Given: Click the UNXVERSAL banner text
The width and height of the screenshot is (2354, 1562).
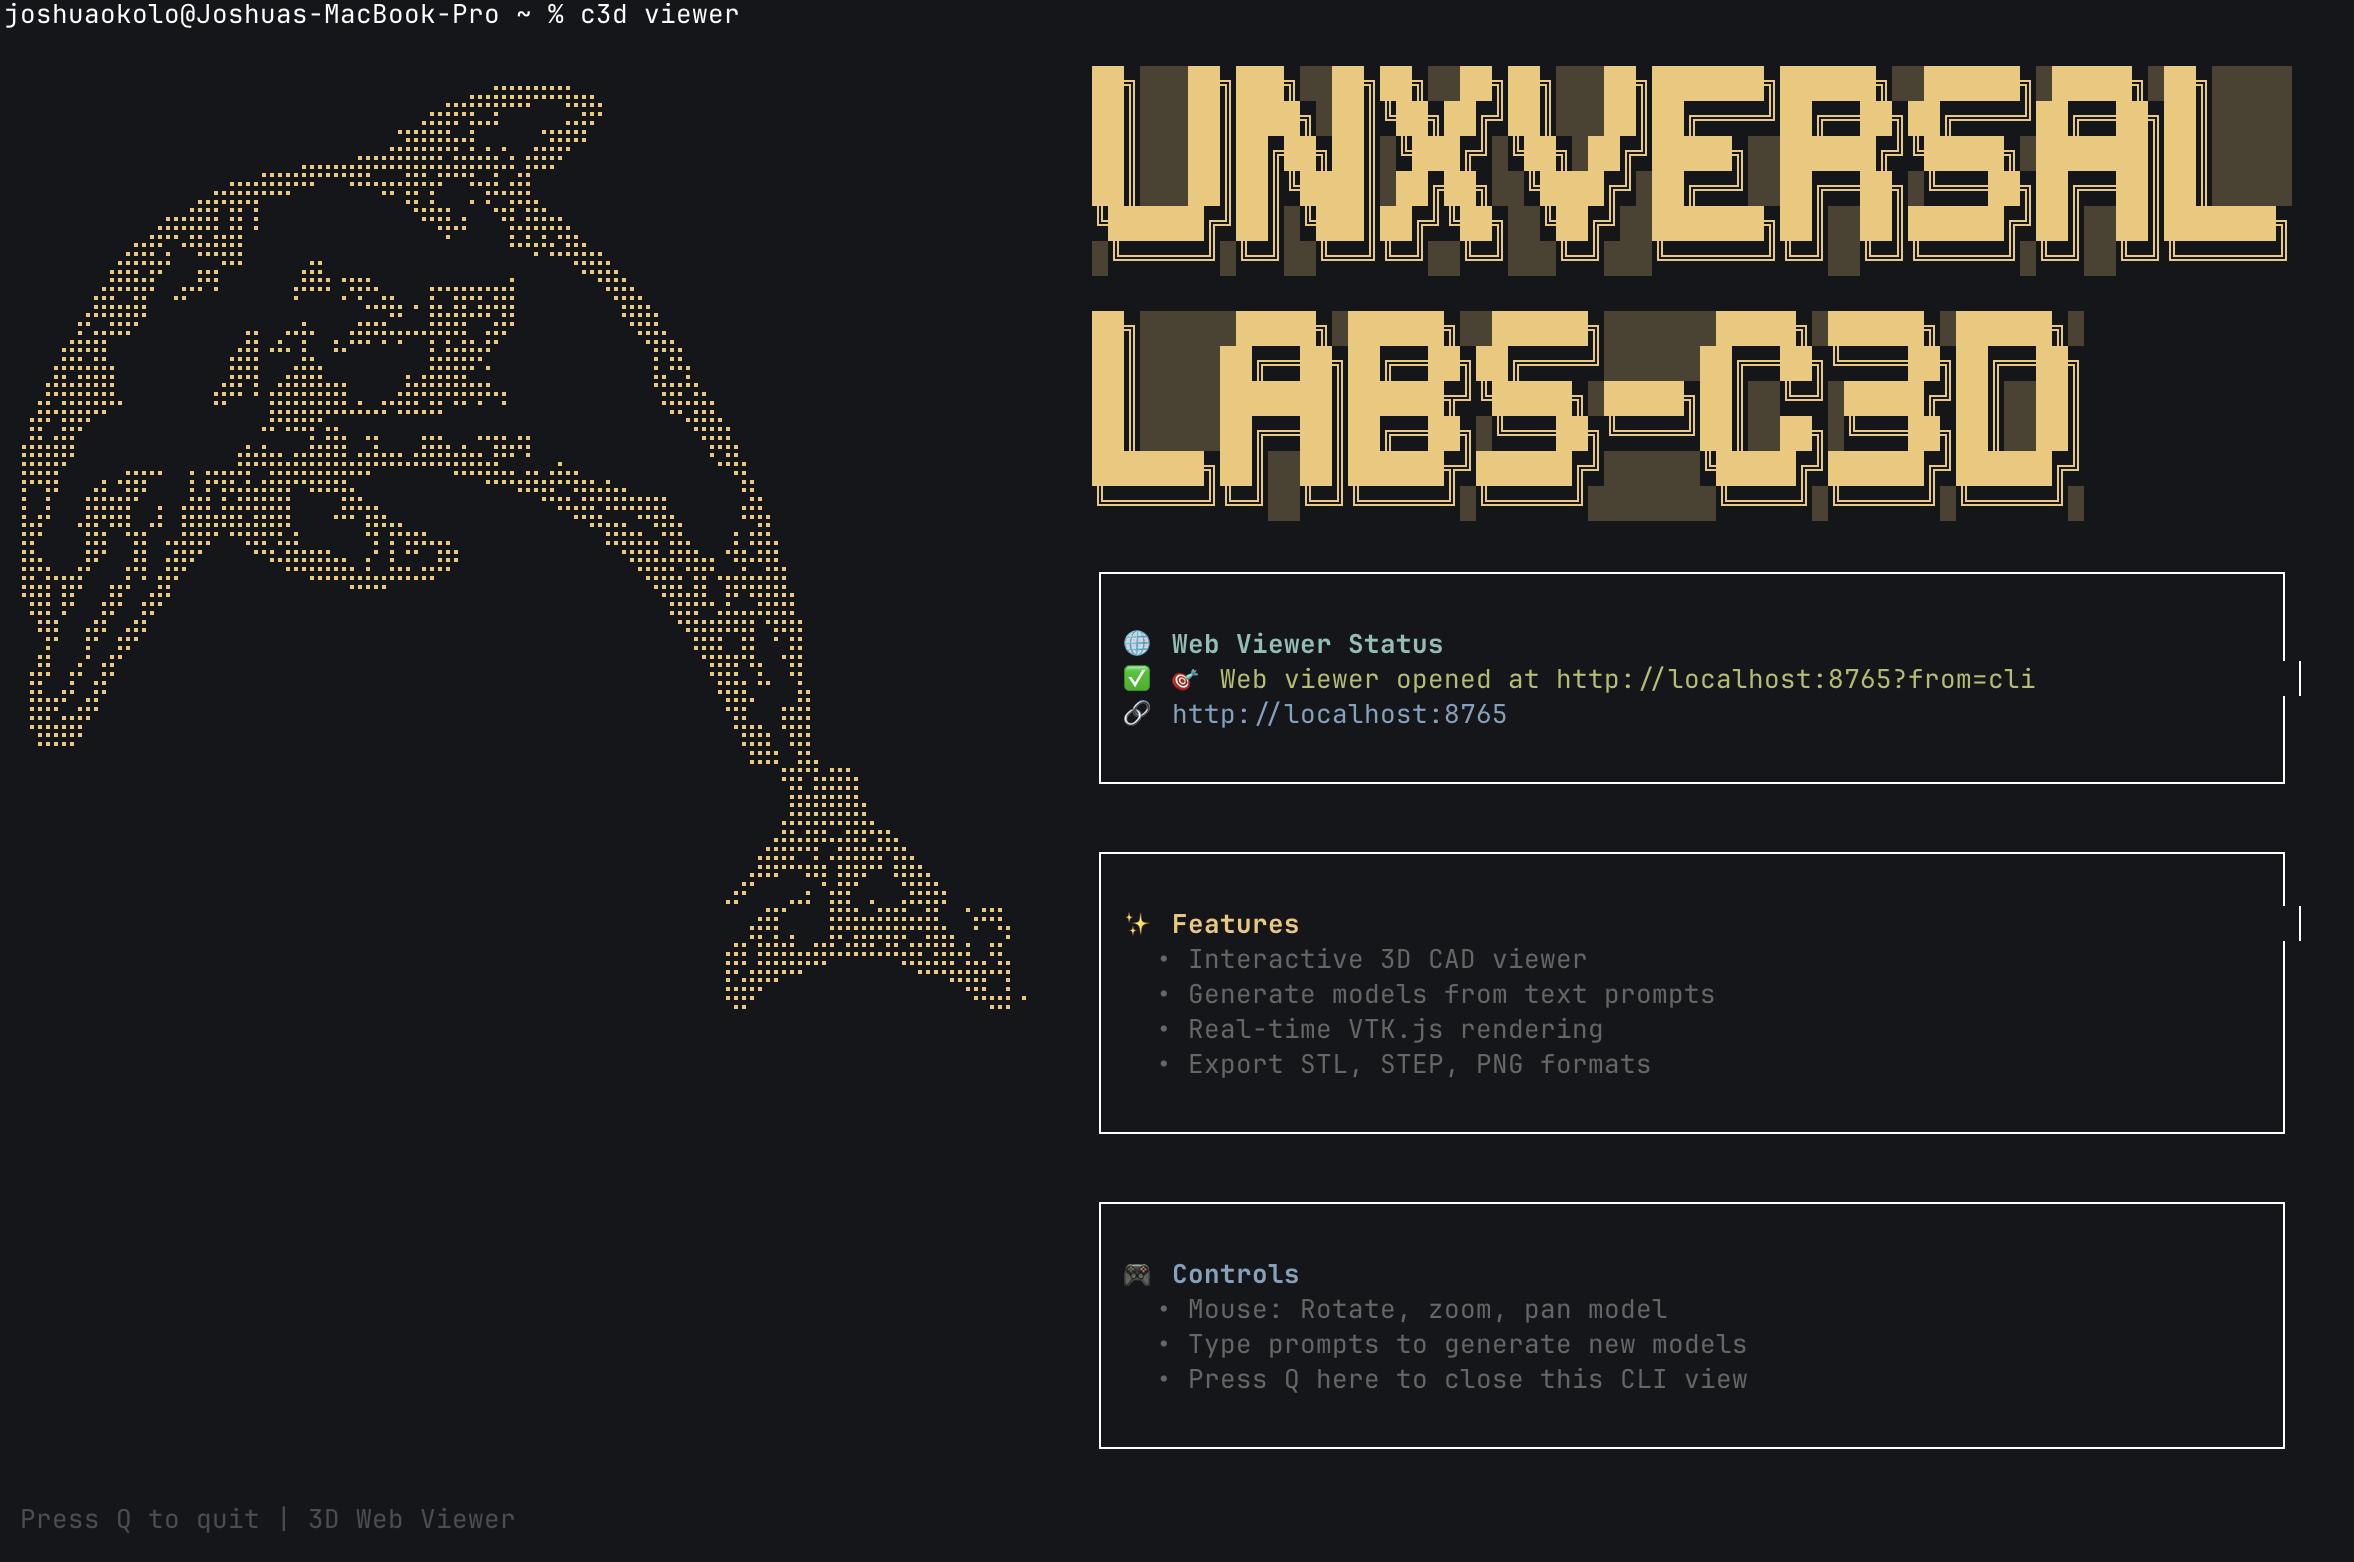Looking at the screenshot, I should coord(1690,165).
